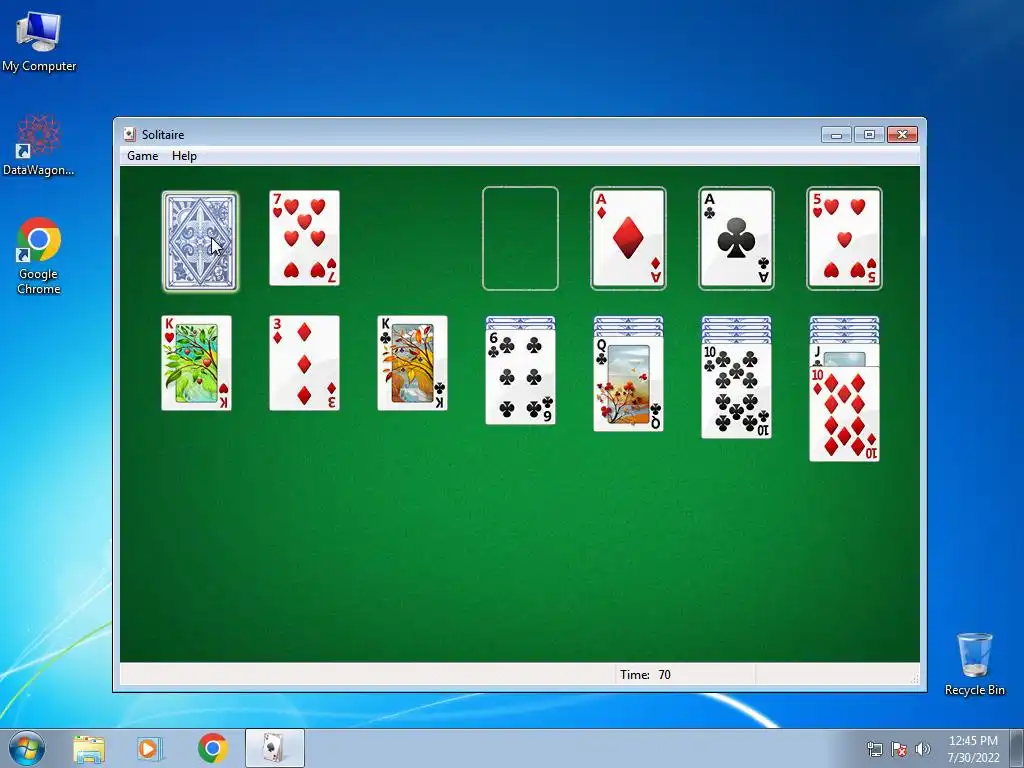Select the 7 of hearts waste card
The image size is (1024, 768).
(x=304, y=238)
